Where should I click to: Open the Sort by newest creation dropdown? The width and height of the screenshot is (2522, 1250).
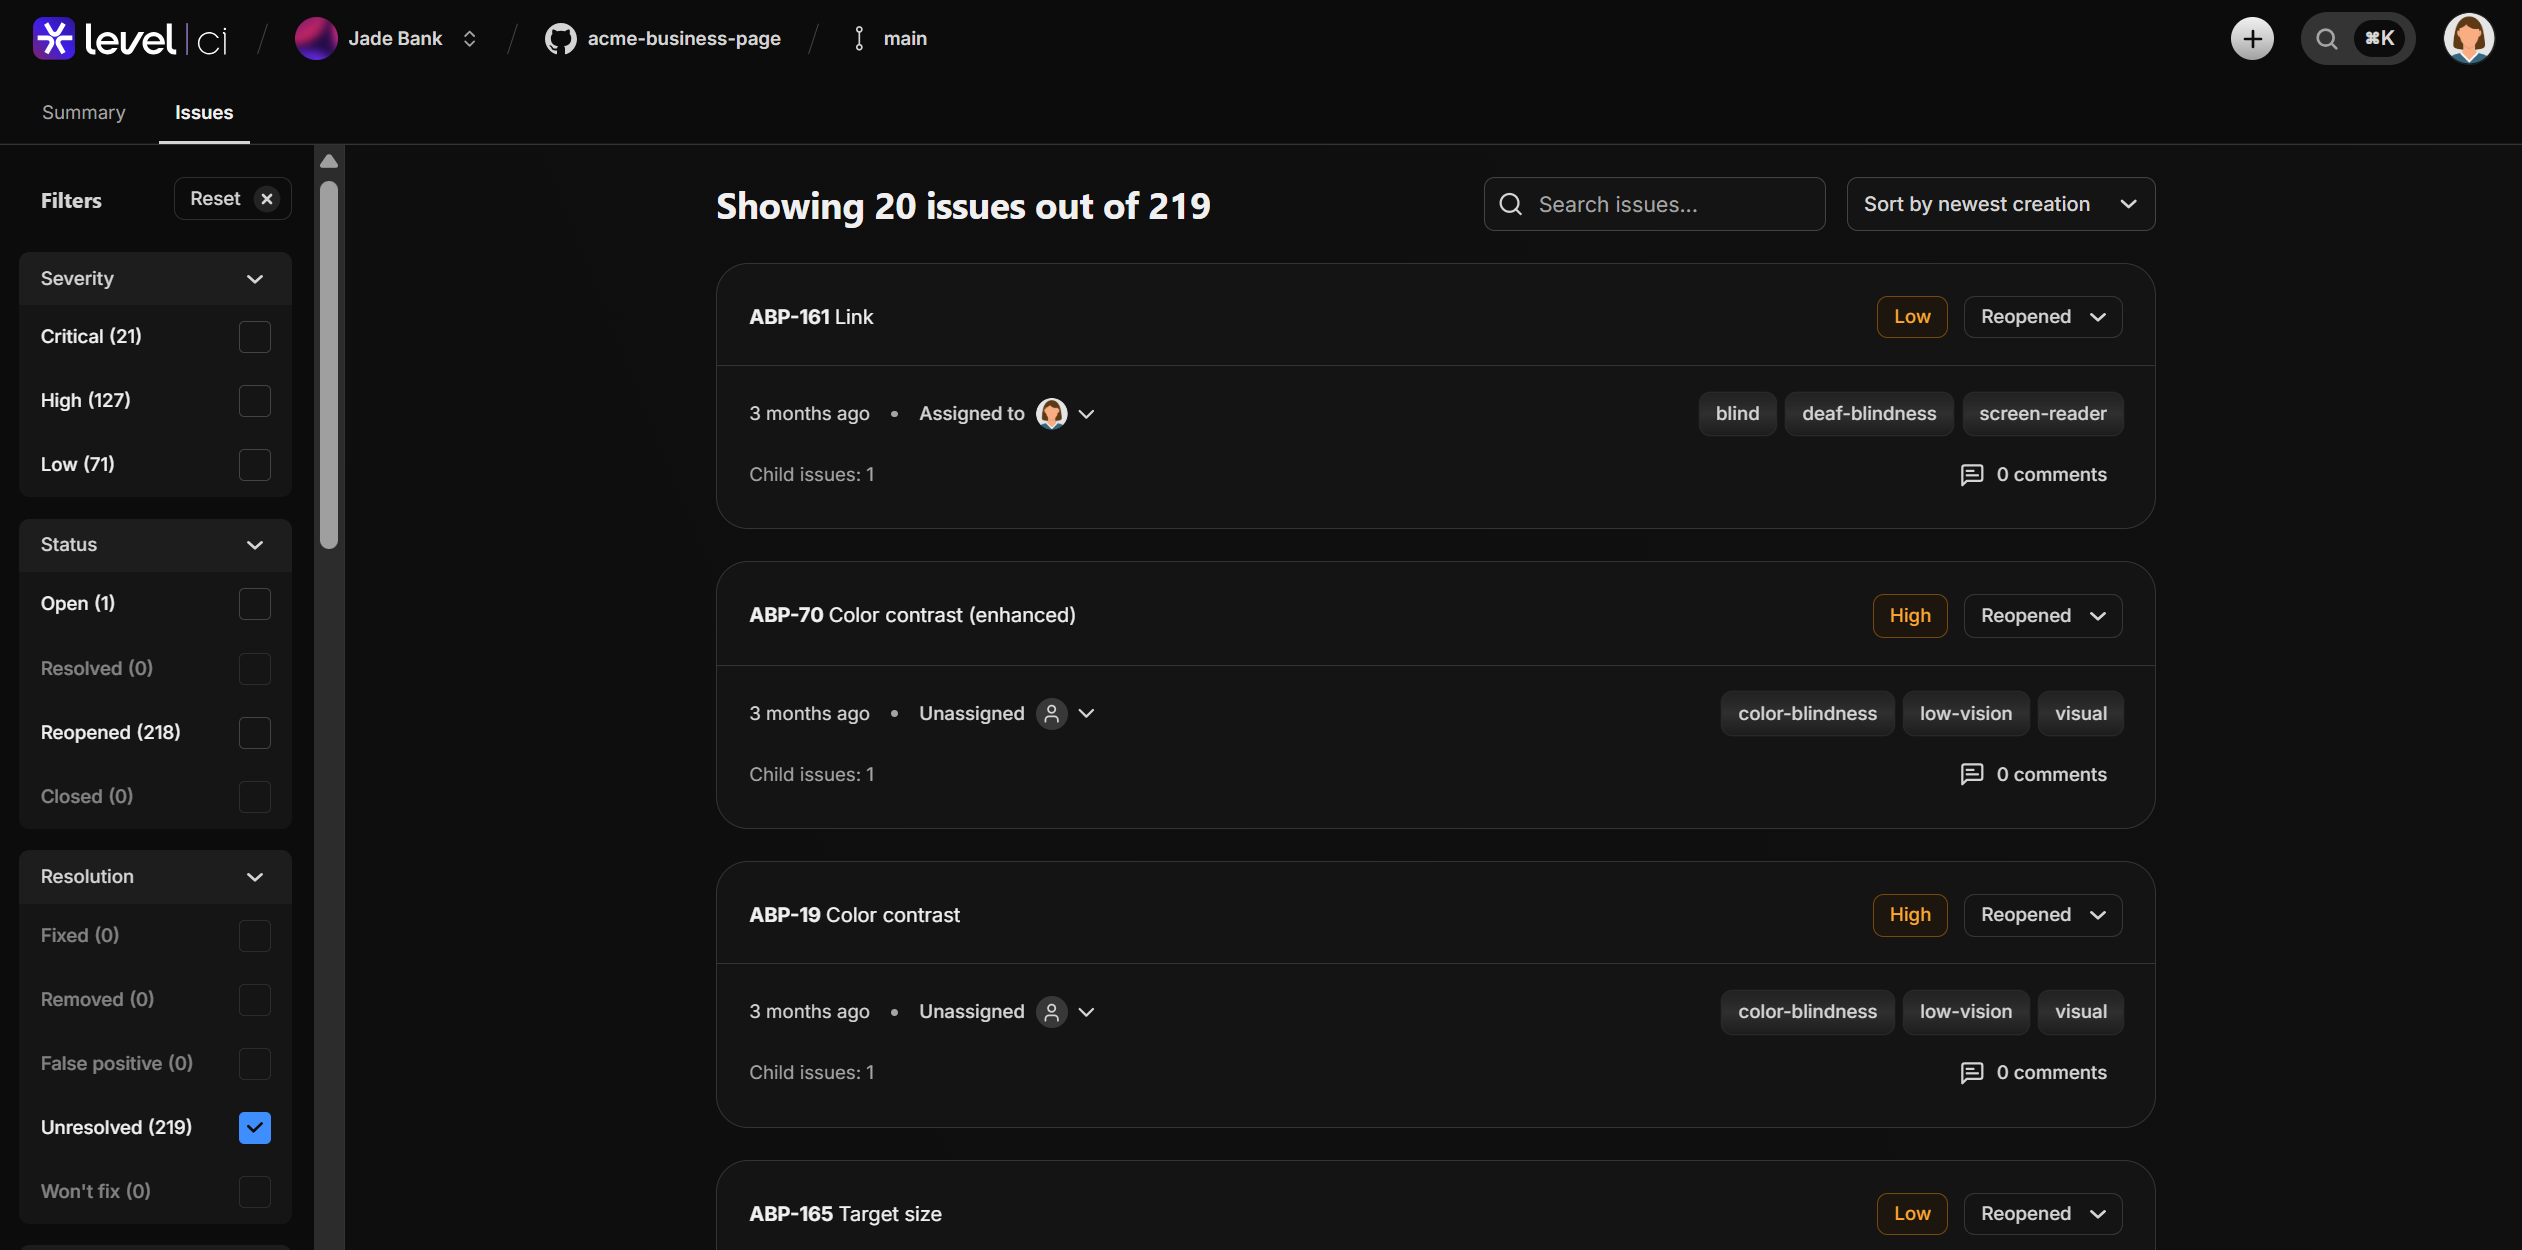click(x=2000, y=204)
